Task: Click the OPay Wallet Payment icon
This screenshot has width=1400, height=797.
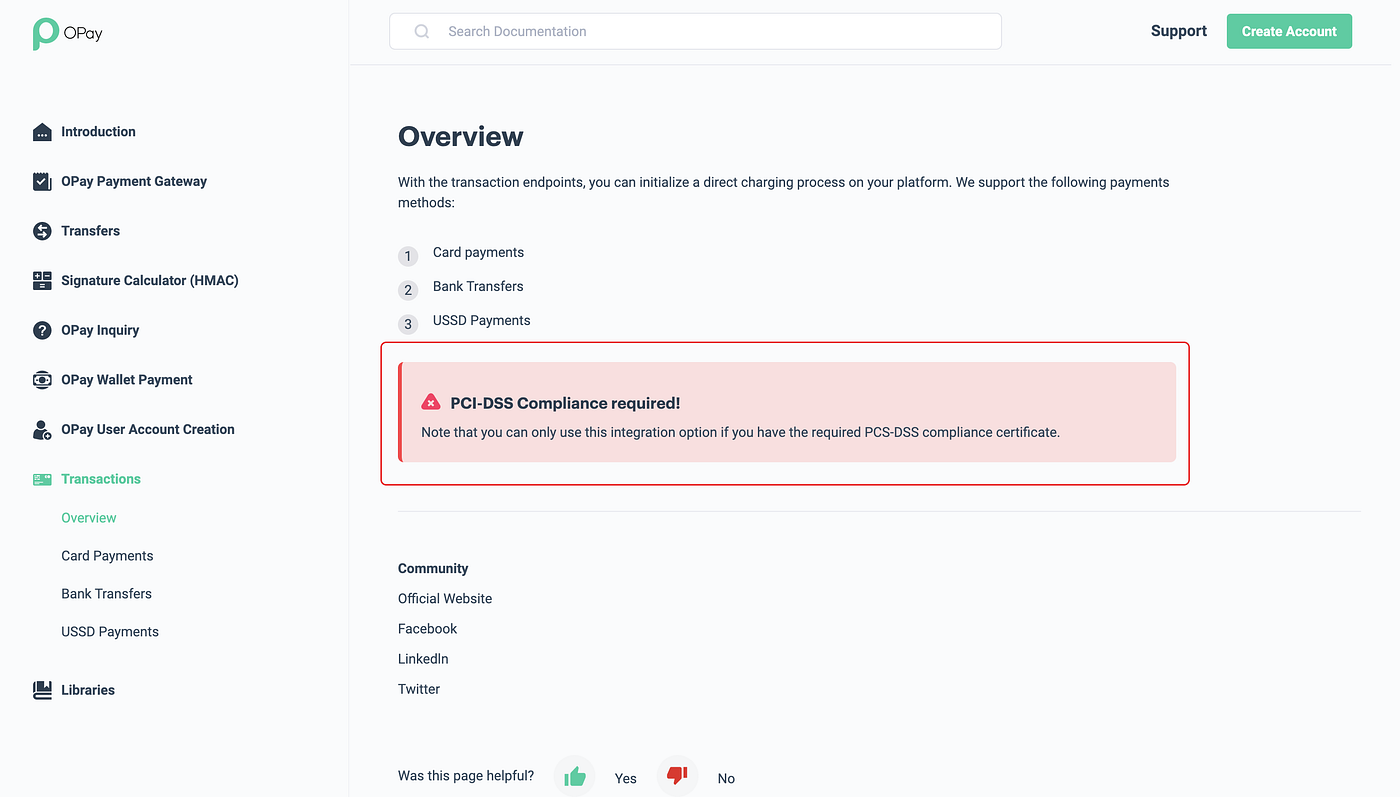Action: (x=42, y=380)
